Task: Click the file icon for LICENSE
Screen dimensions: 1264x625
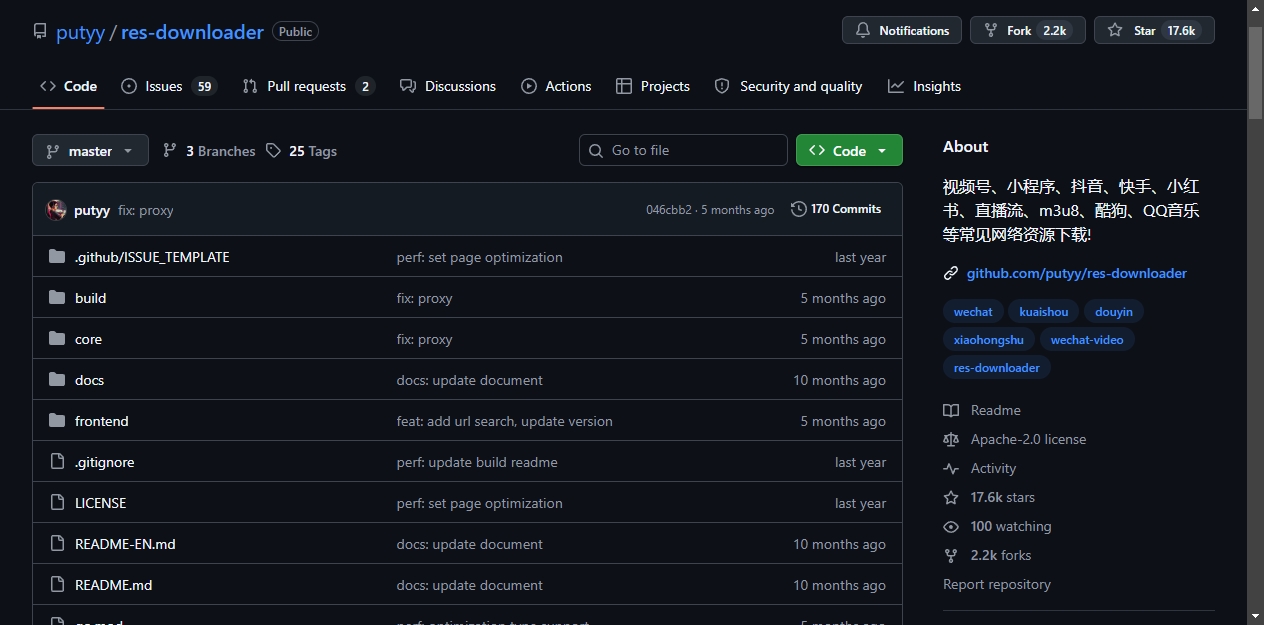Action: click(57, 503)
